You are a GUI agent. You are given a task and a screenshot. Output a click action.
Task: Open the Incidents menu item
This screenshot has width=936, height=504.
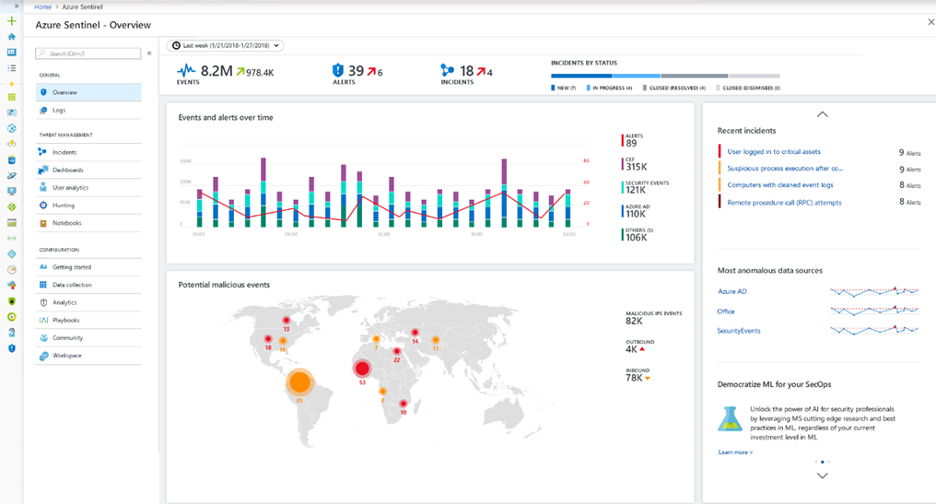(88, 152)
